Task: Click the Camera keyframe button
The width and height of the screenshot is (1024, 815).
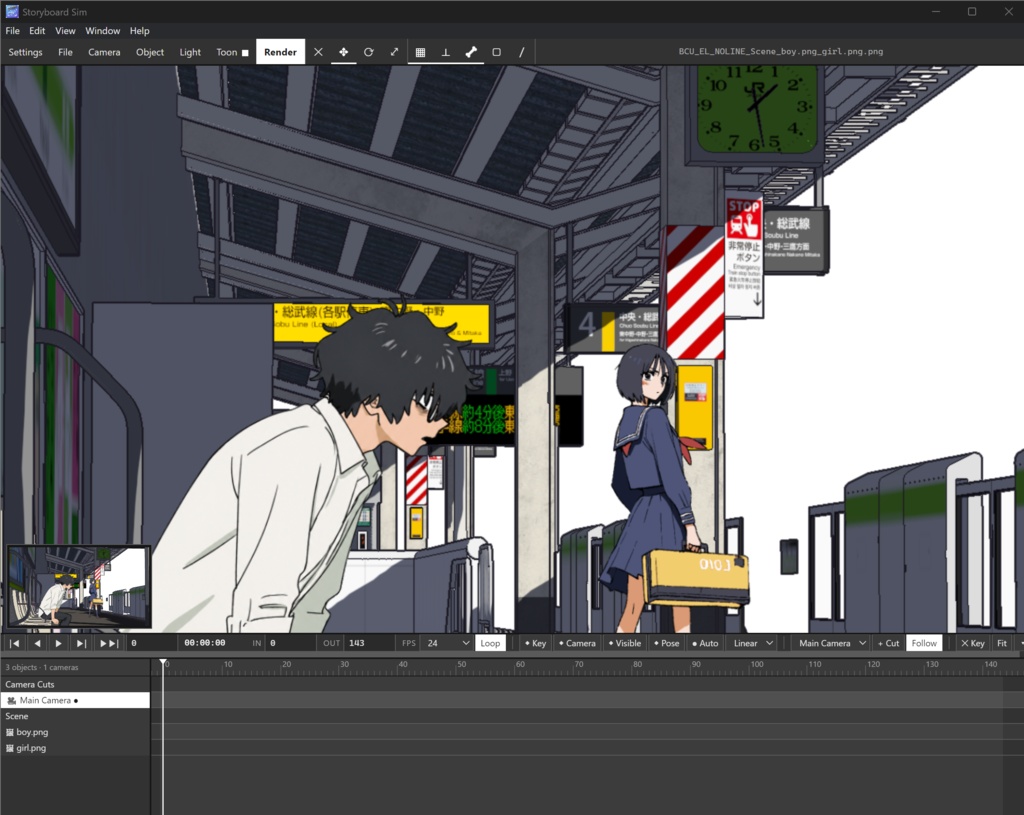Action: point(577,643)
